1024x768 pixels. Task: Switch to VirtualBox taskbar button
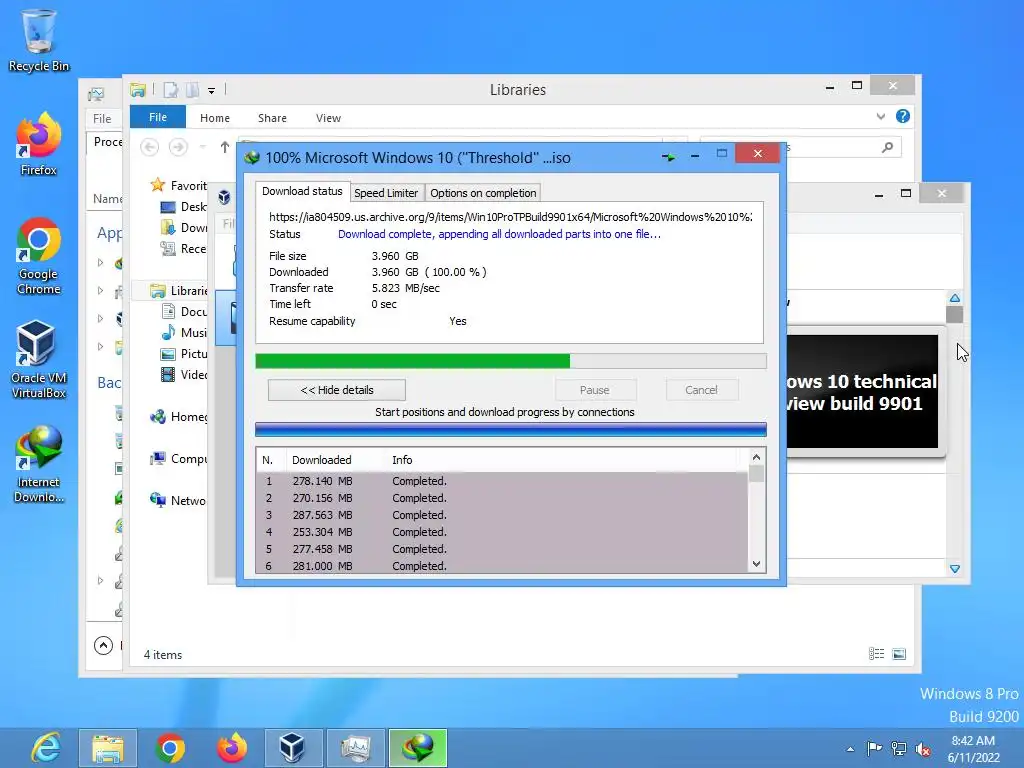point(293,748)
